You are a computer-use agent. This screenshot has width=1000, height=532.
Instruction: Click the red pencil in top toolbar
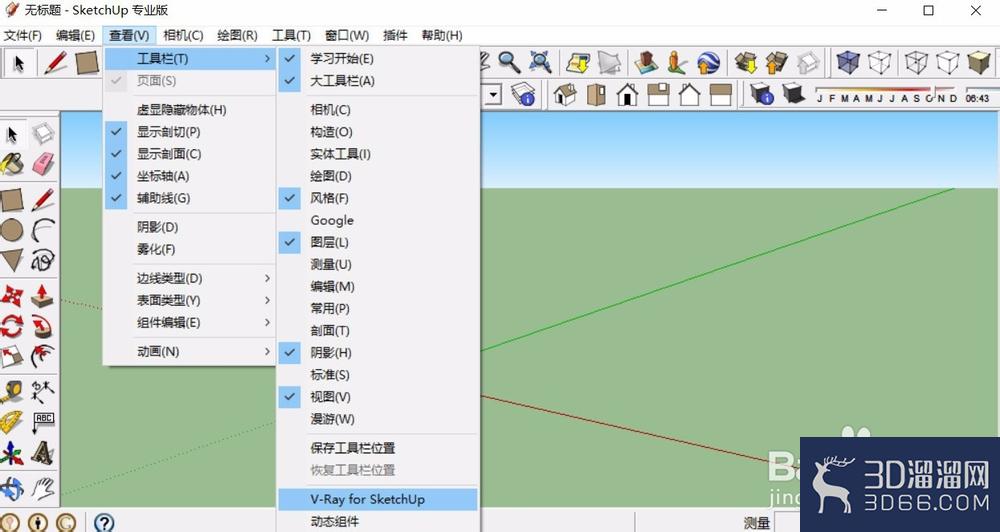(55, 63)
